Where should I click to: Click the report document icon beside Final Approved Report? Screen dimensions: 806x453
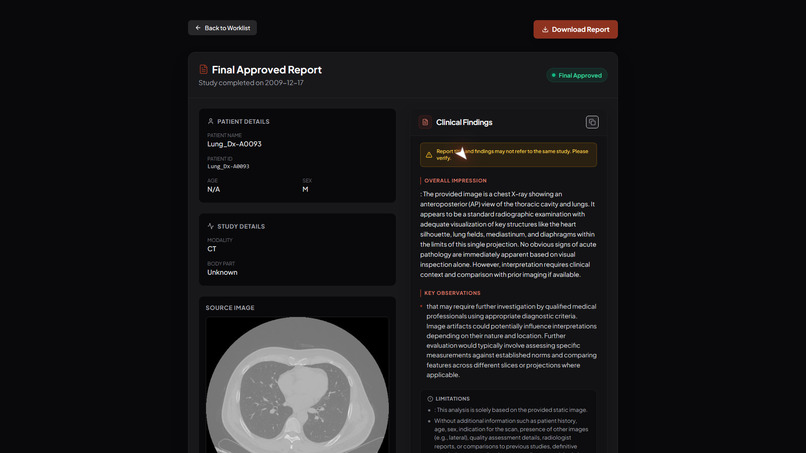[204, 69]
